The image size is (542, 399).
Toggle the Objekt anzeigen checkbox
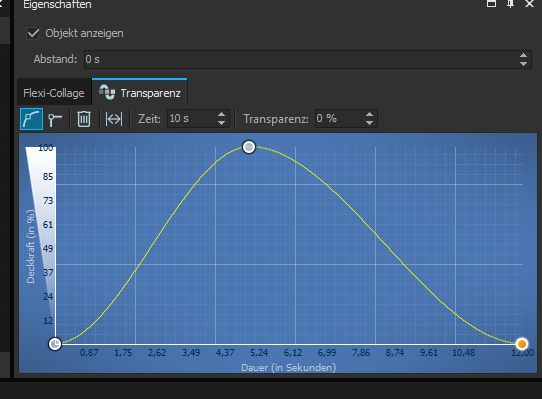(x=33, y=34)
